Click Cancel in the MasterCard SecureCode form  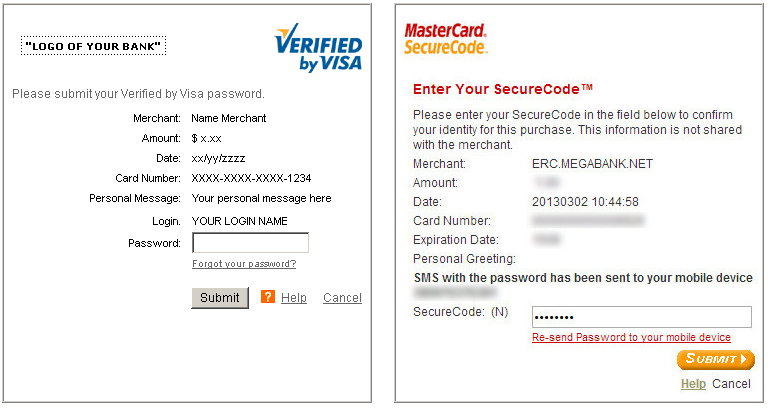pyautogui.click(x=731, y=384)
